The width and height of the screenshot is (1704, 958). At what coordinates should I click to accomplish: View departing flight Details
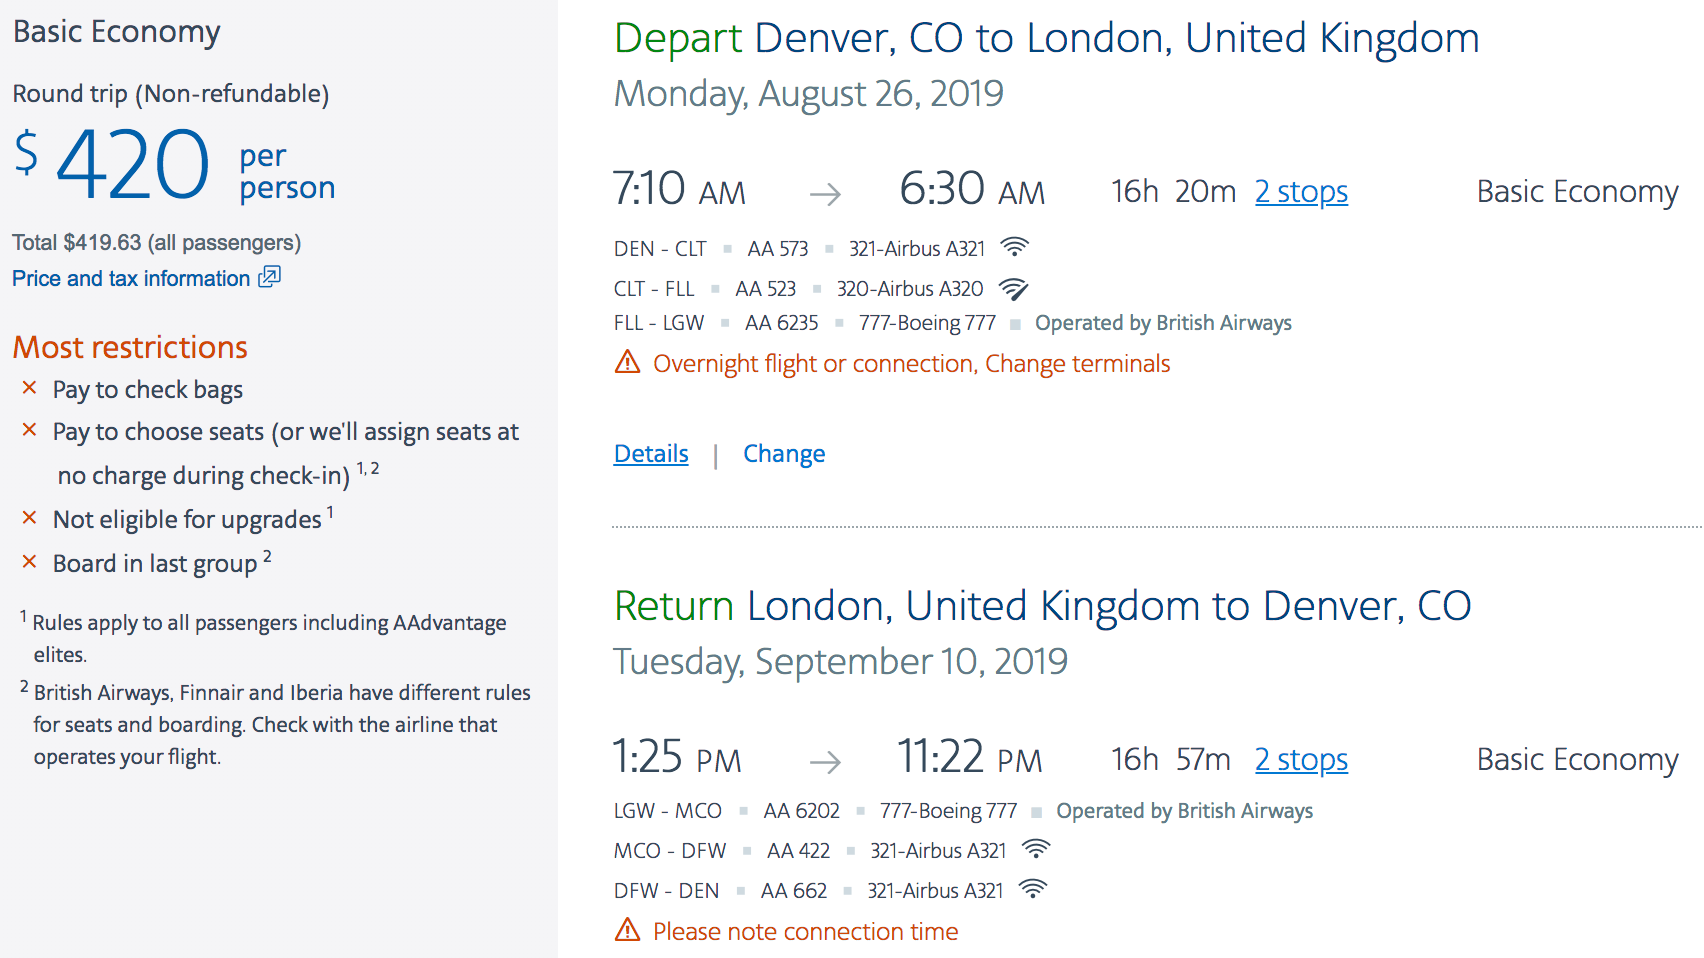coord(651,454)
